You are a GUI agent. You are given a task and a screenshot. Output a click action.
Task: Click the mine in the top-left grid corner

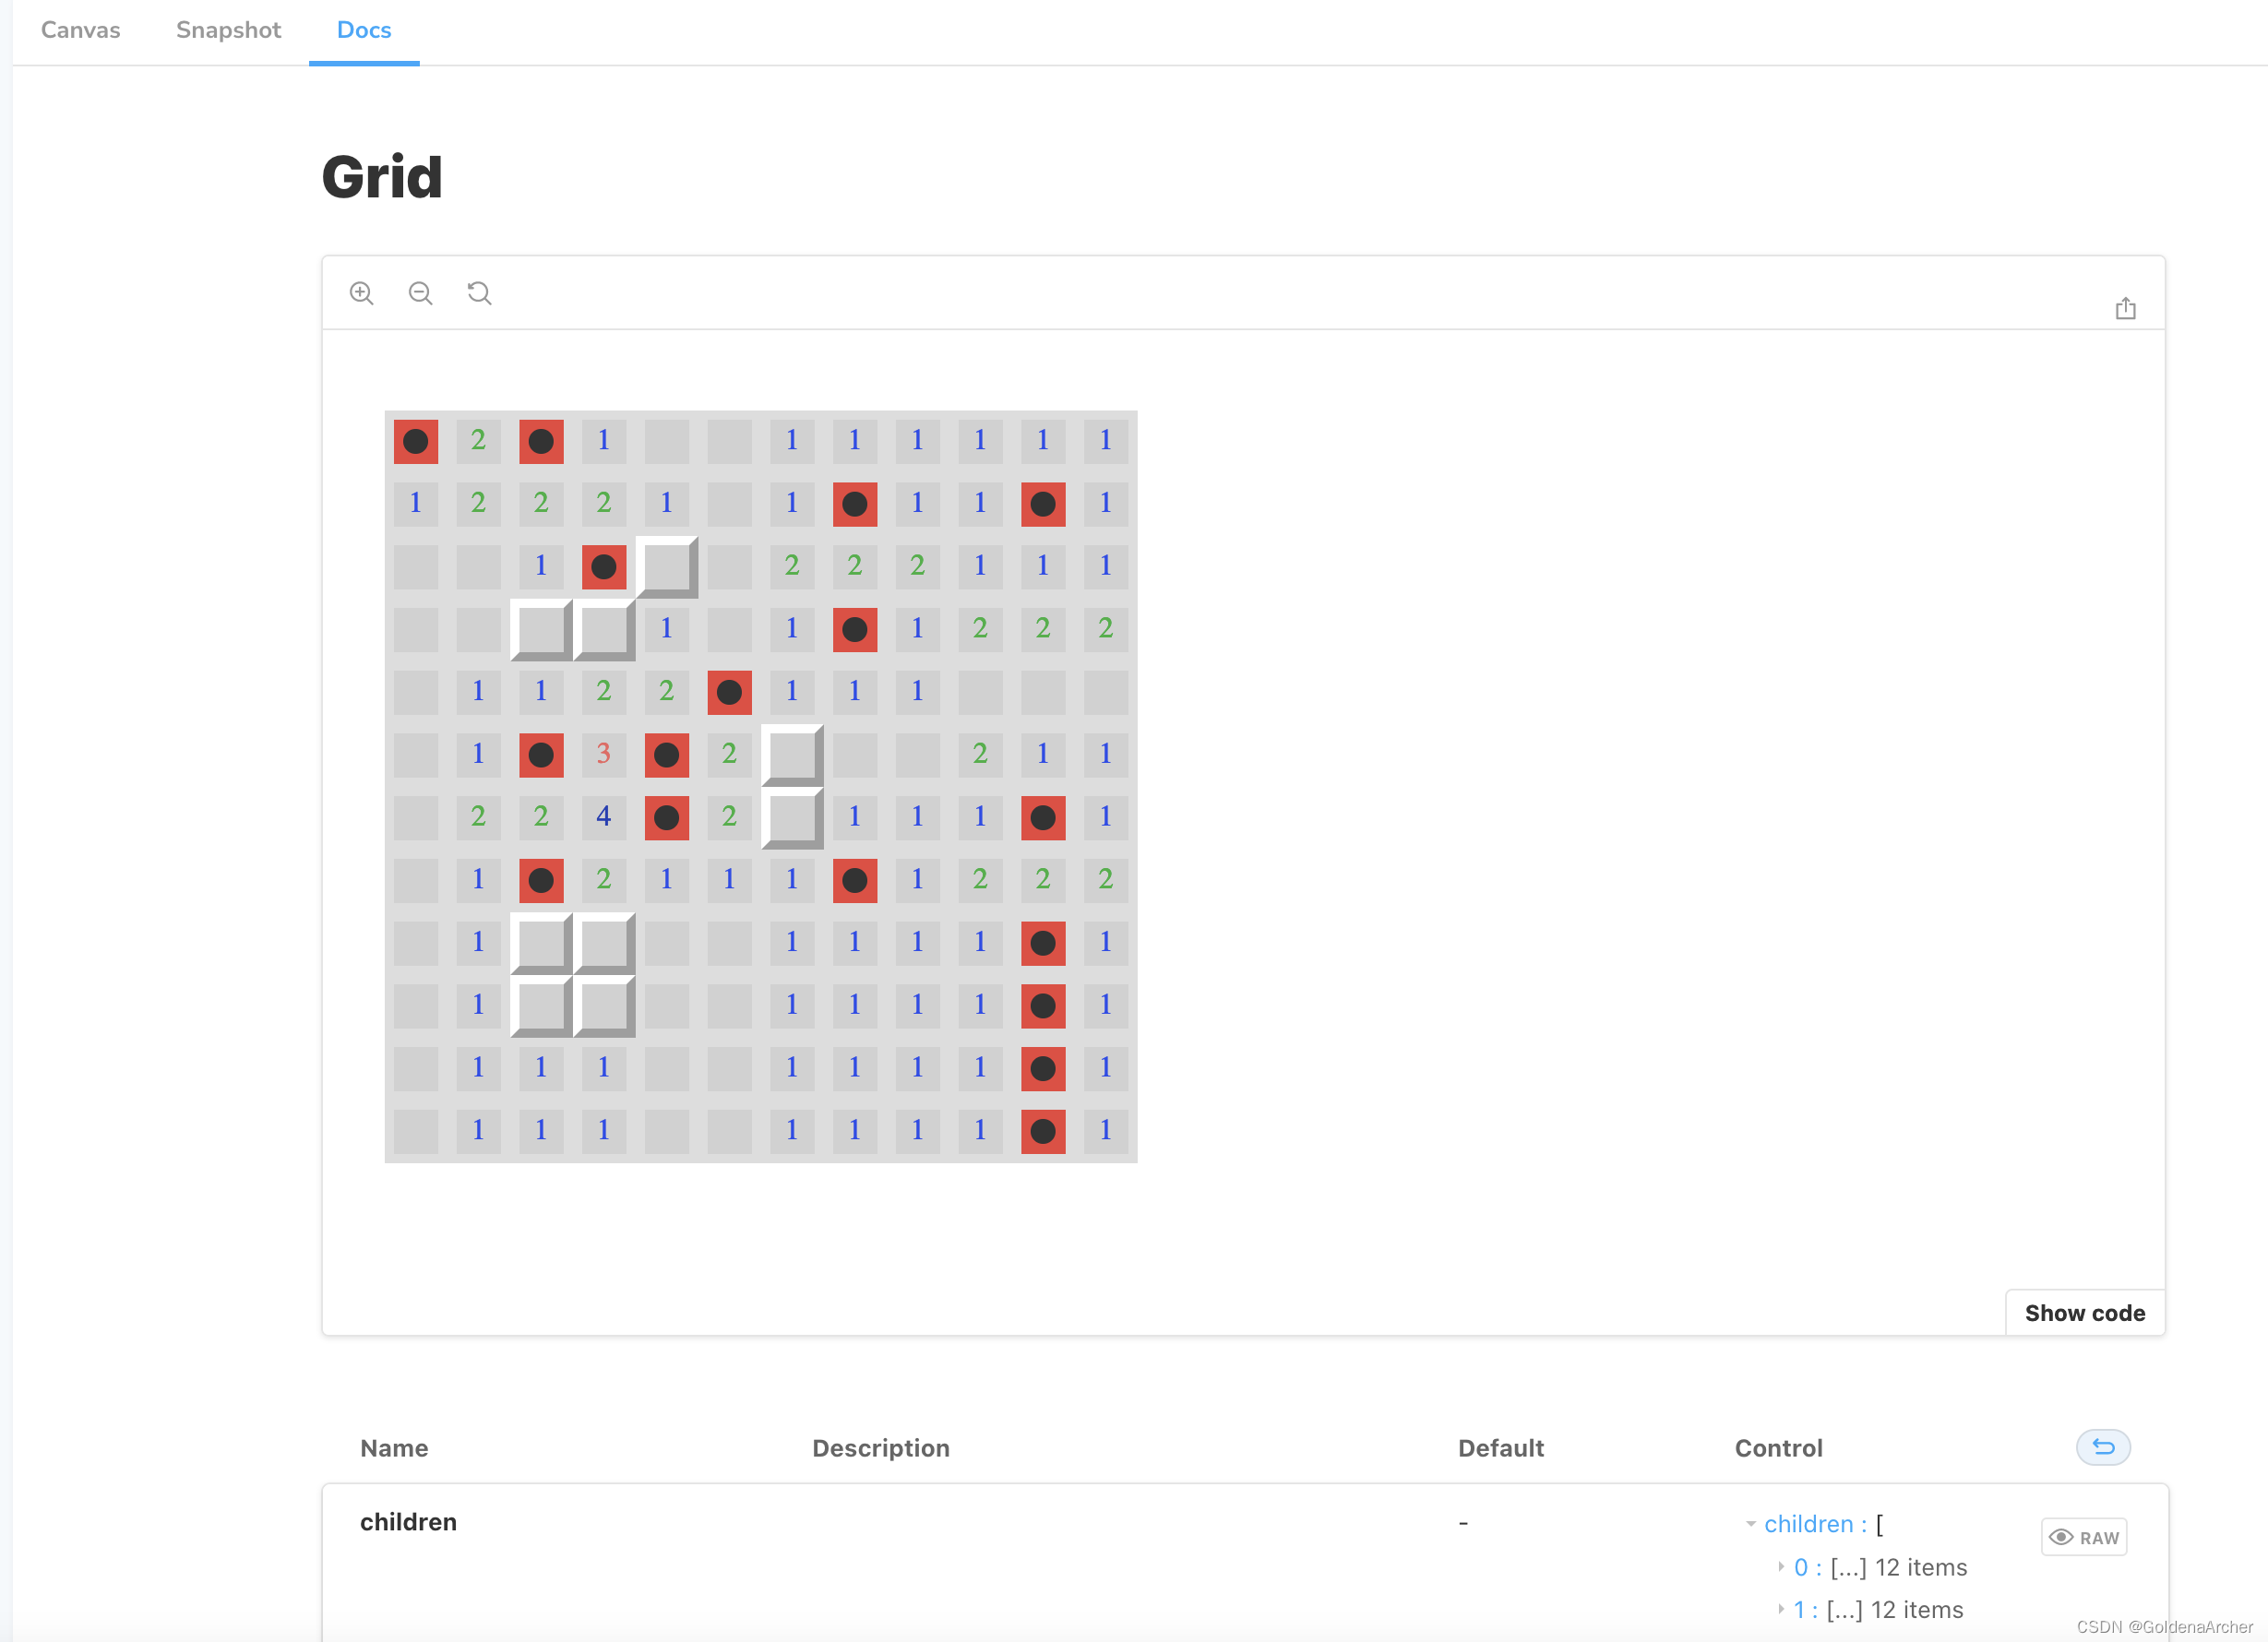(416, 441)
